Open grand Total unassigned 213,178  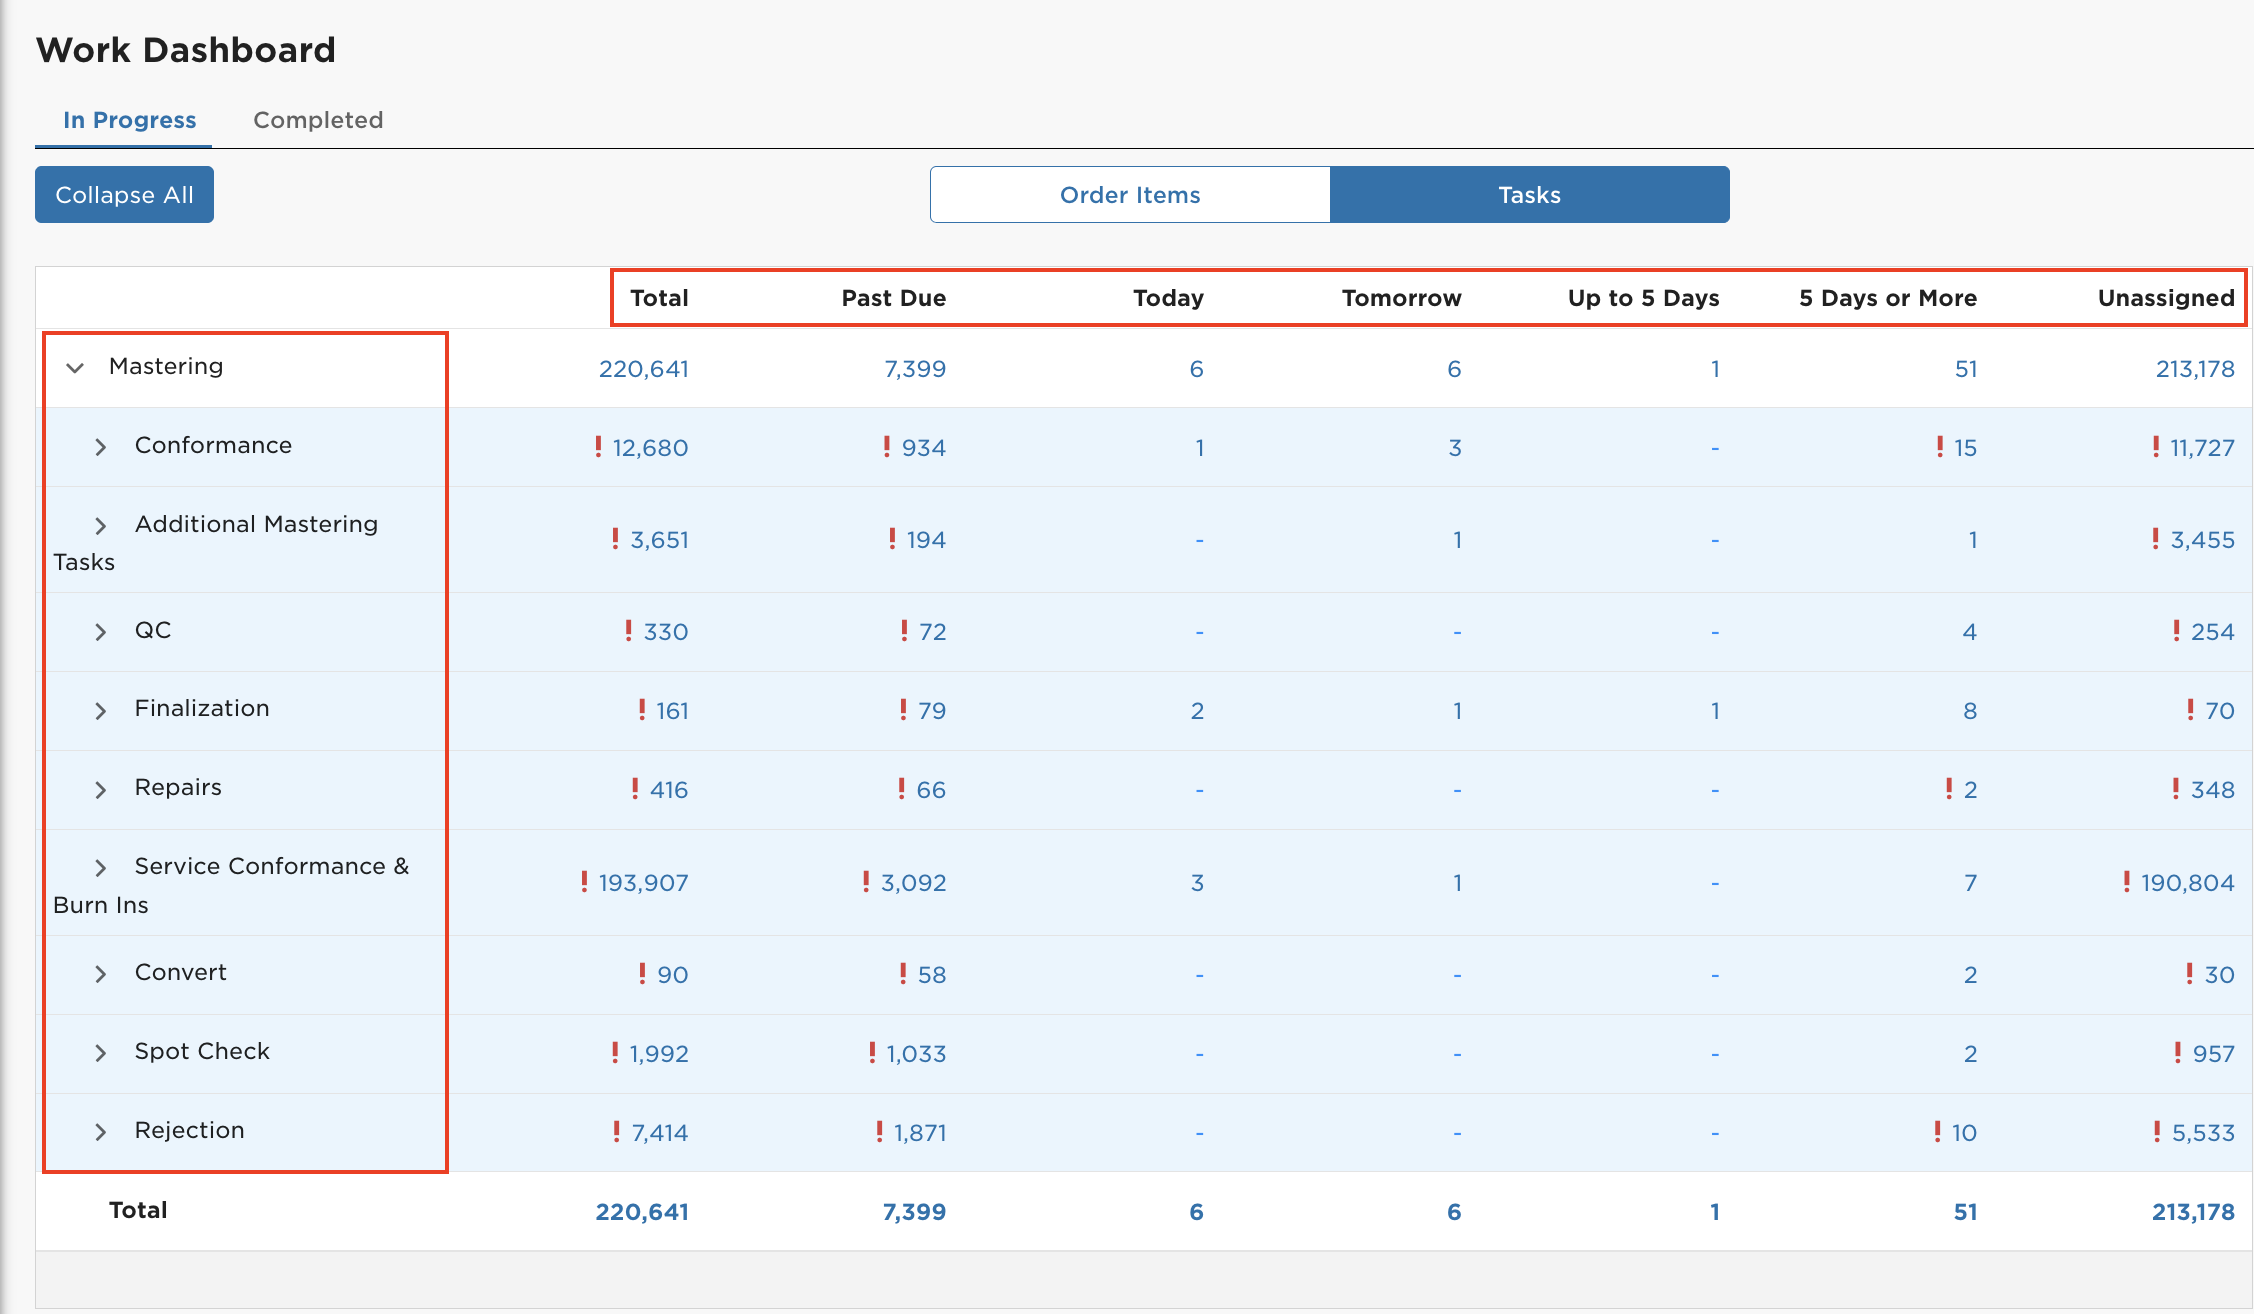[2193, 1212]
